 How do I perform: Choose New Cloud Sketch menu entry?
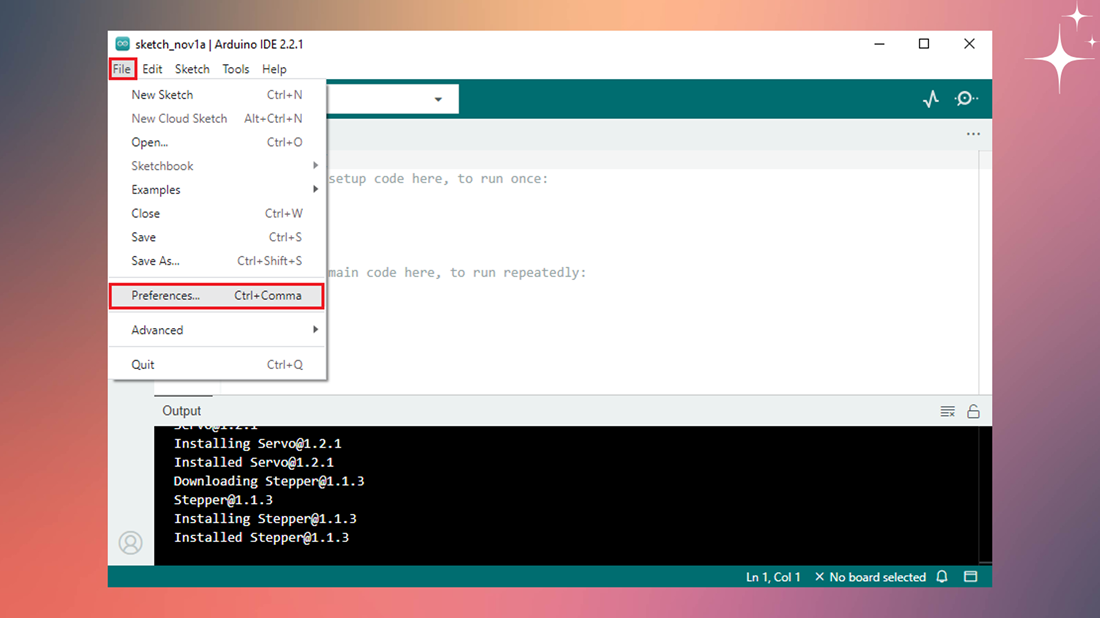[217, 119]
